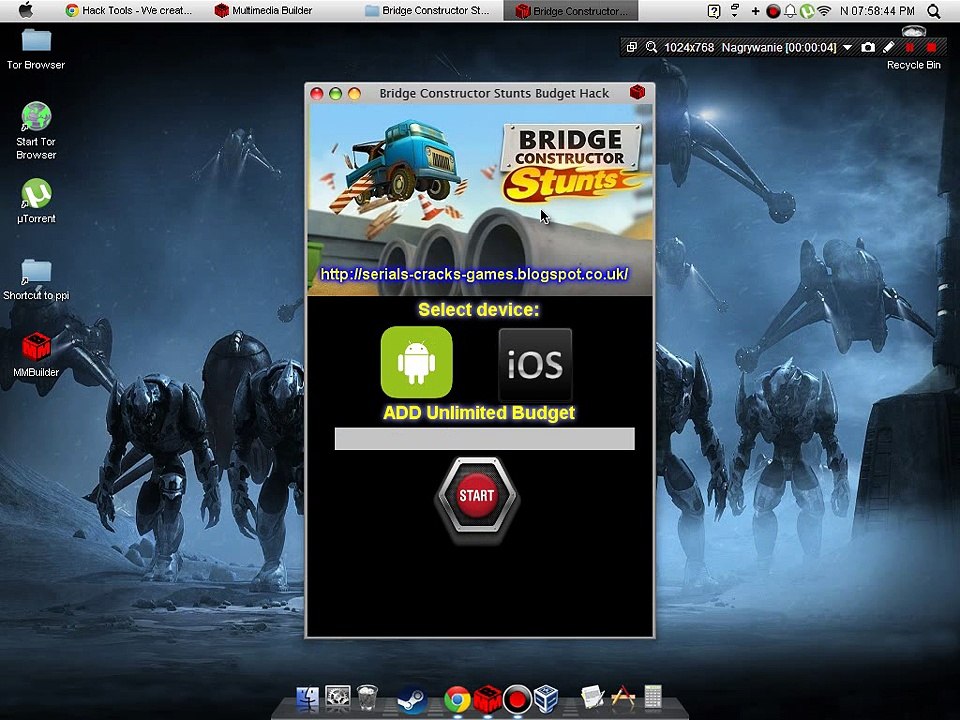Expand the window-stack dropdown in menu bar
The width and height of the screenshot is (960, 720).
coord(735,10)
